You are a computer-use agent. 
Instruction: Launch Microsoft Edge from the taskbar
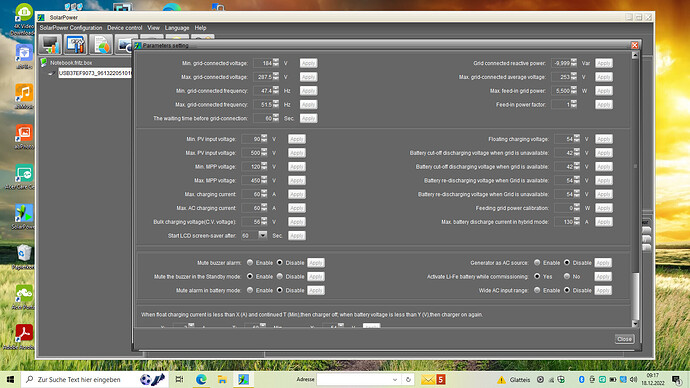201,379
